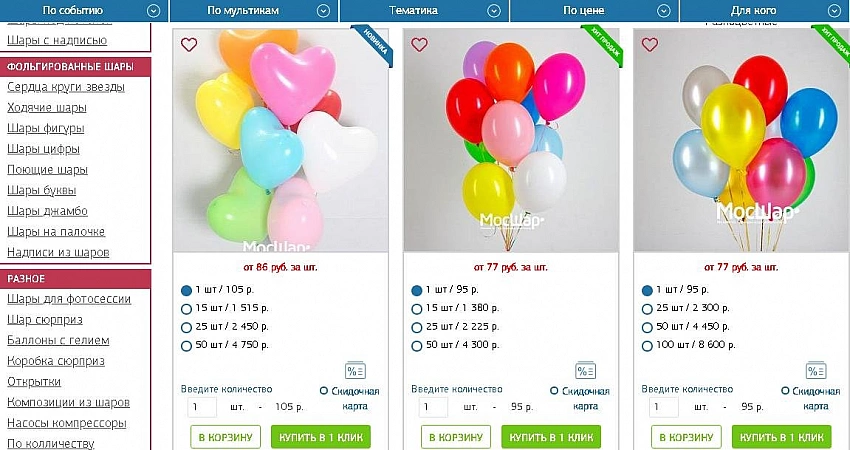Select 100 шт / 8 600 р. option
The image size is (850, 450).
pyautogui.click(x=647, y=346)
